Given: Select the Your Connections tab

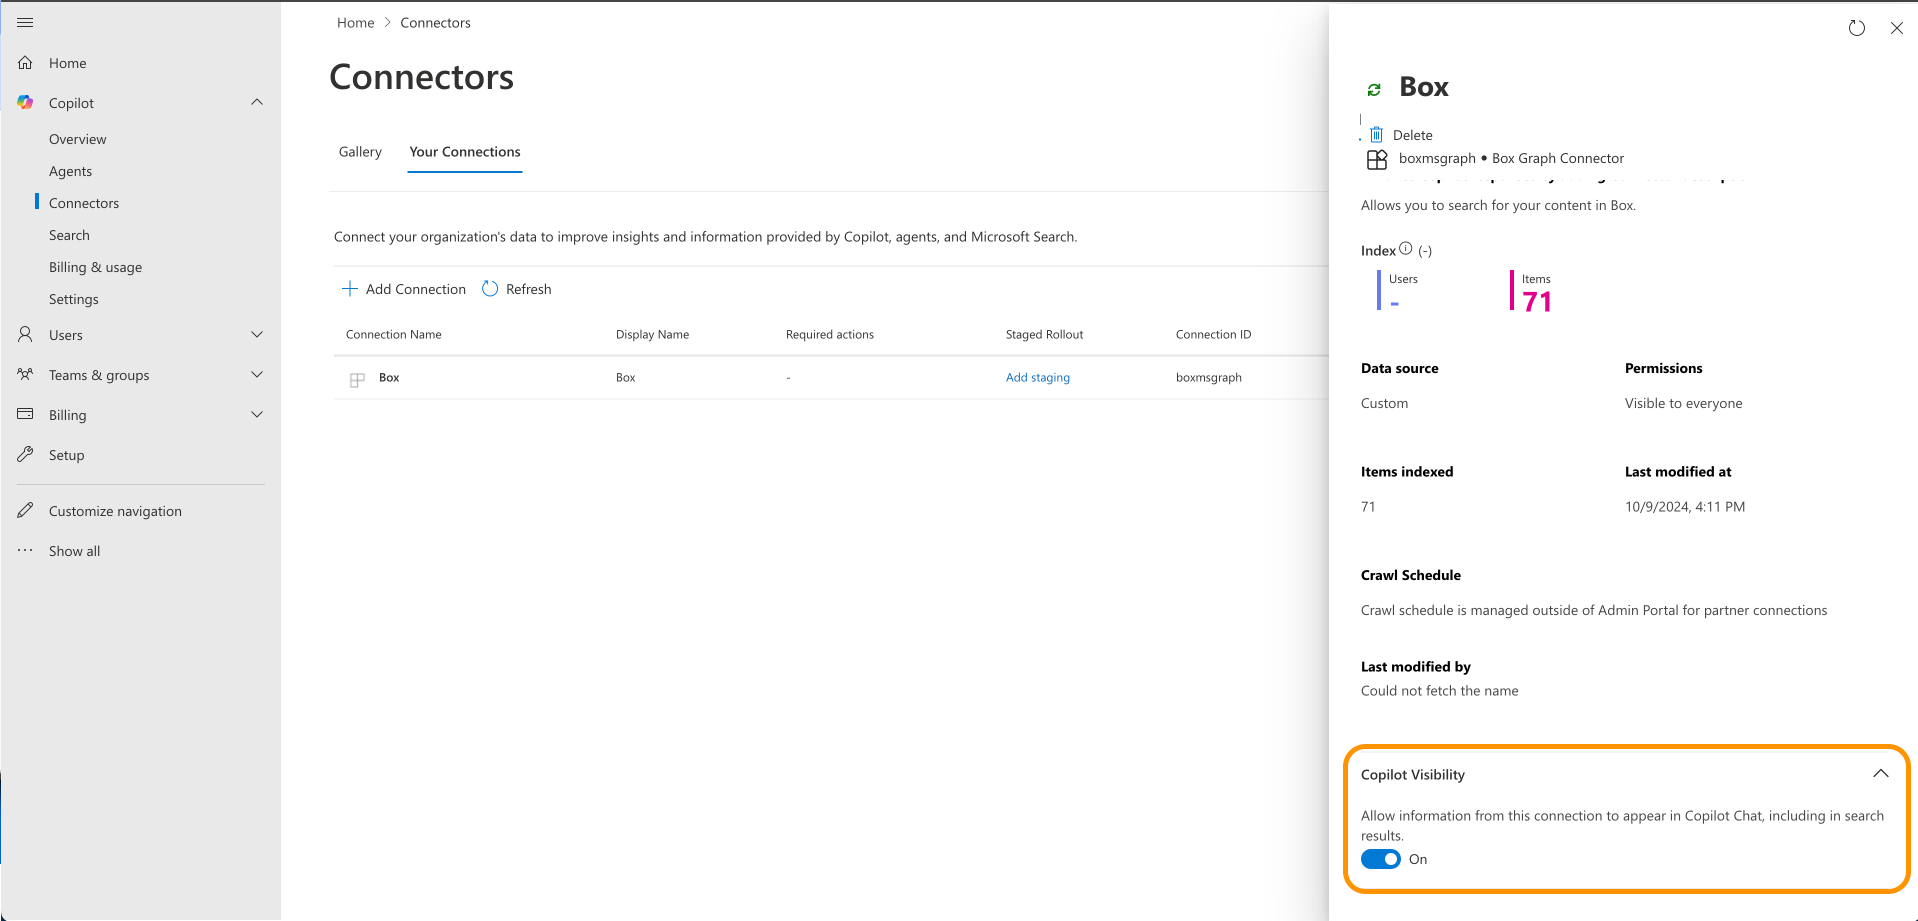Looking at the screenshot, I should tap(464, 152).
